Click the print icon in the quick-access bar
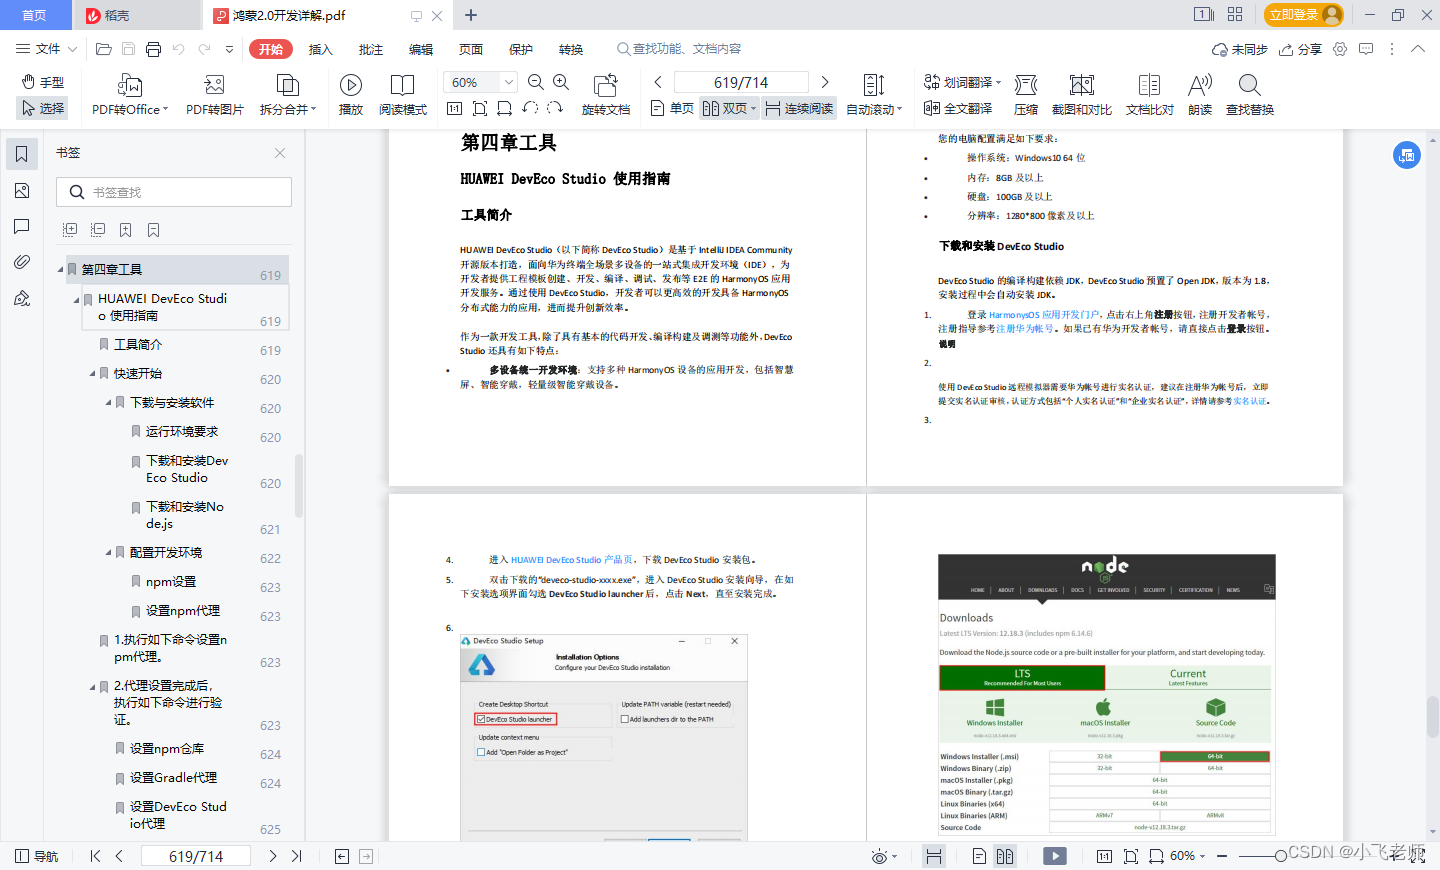This screenshot has height=870, width=1440. (153, 49)
